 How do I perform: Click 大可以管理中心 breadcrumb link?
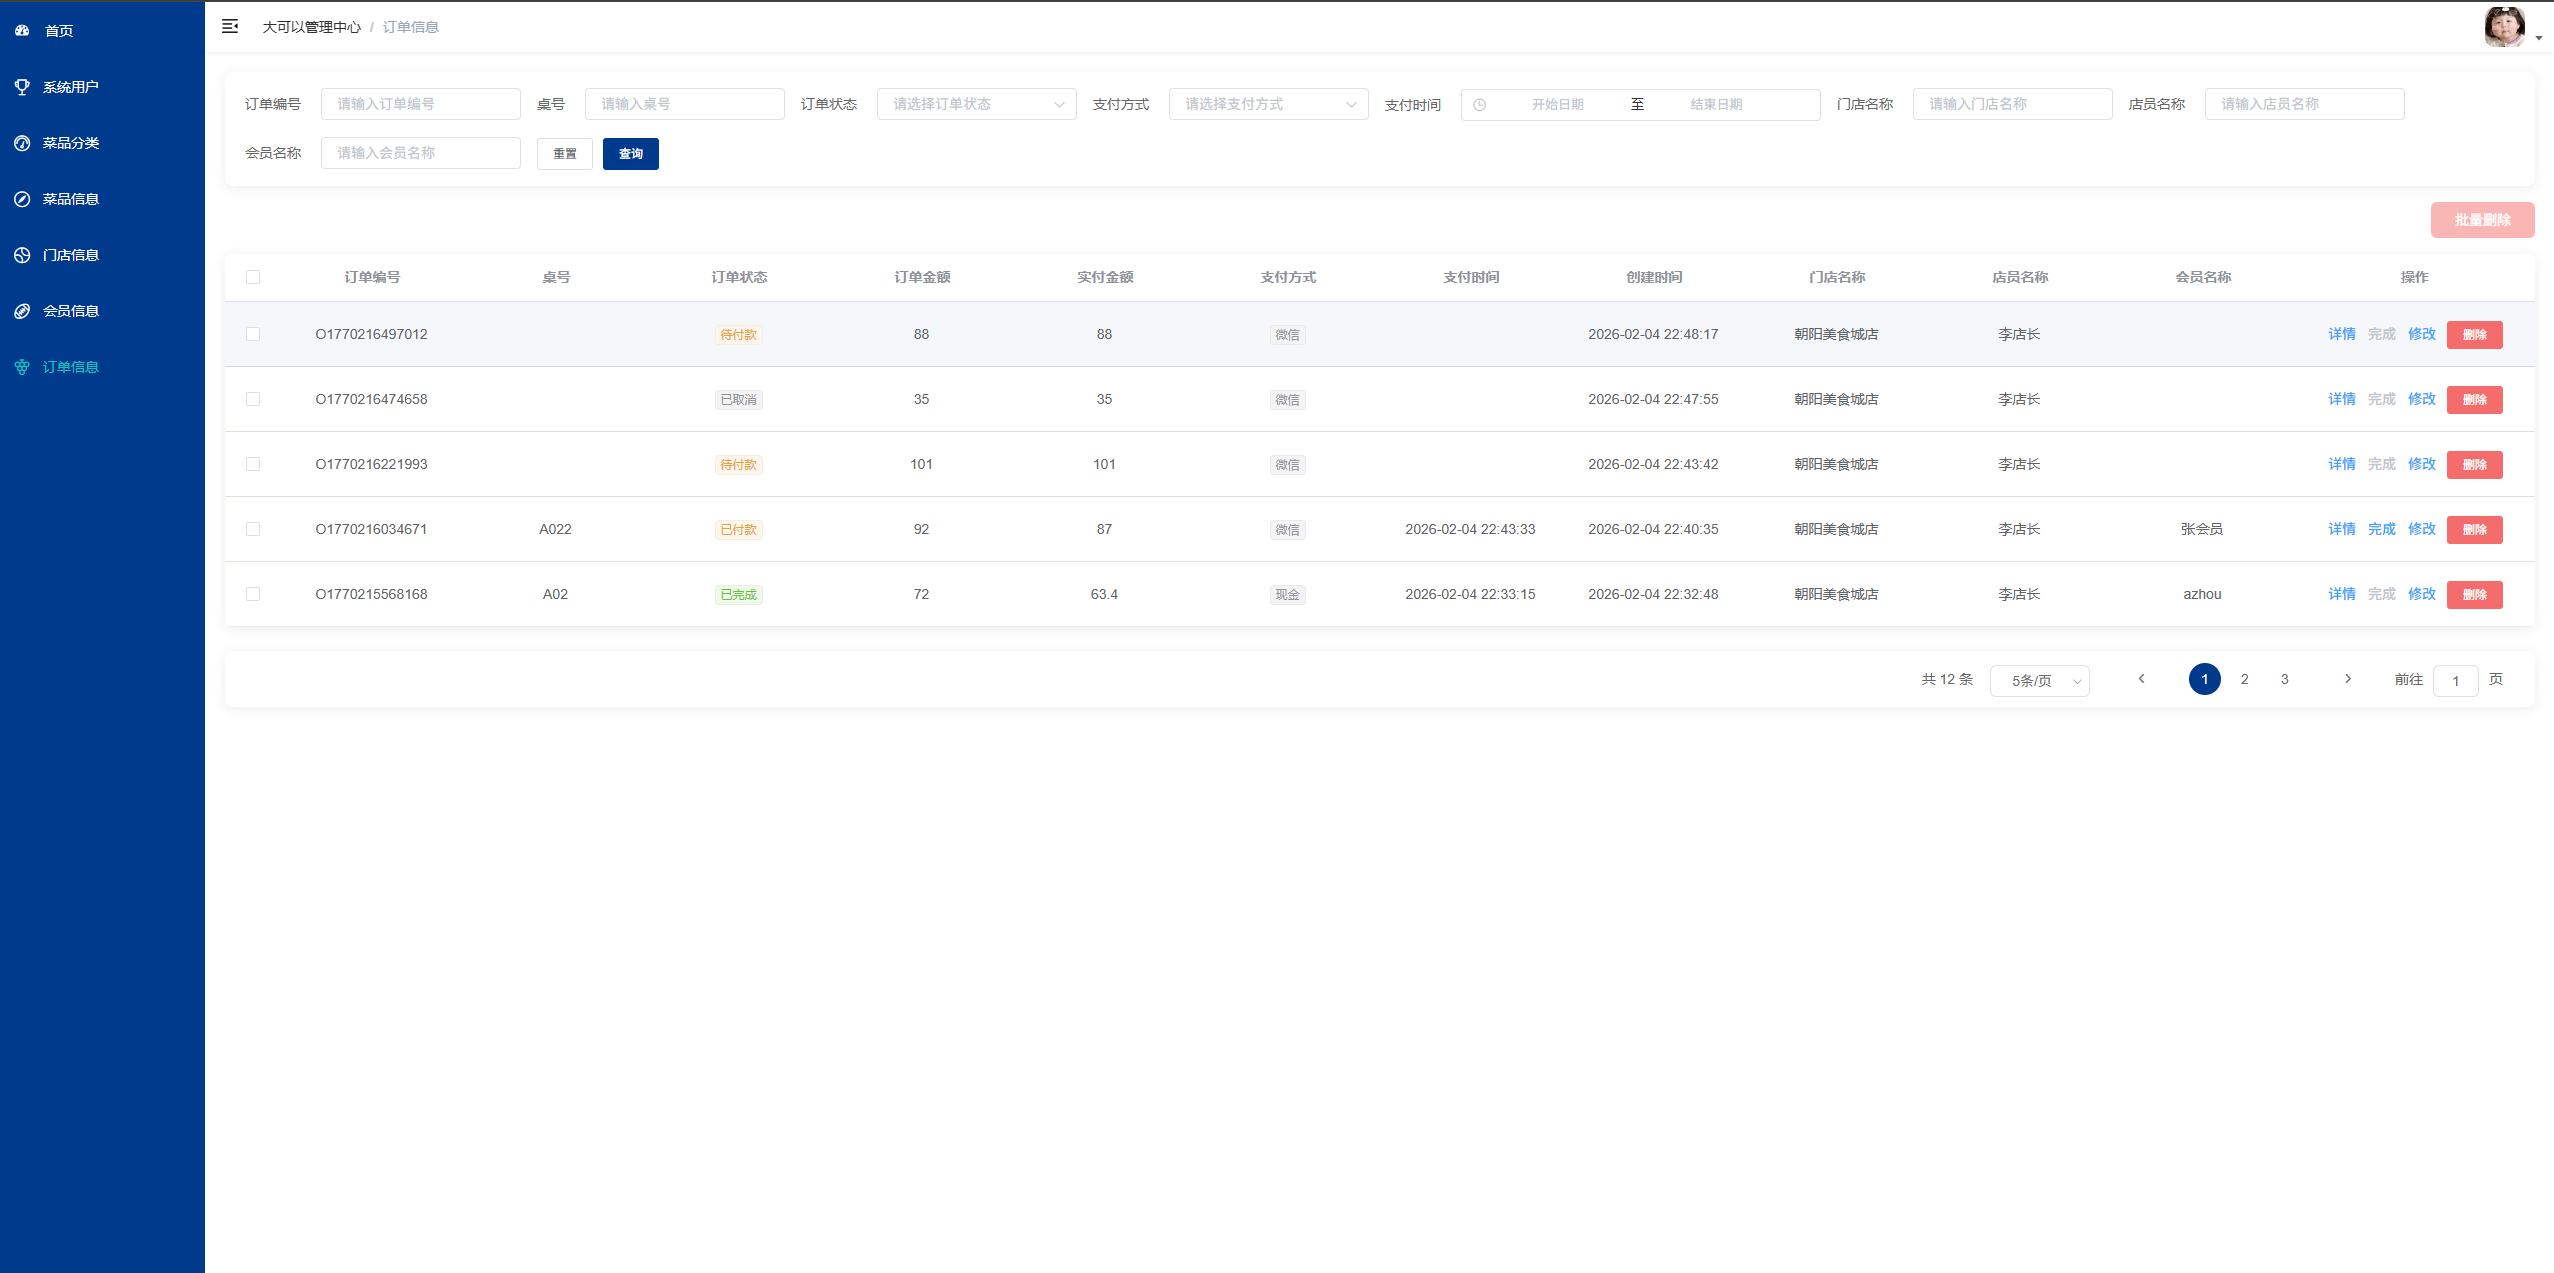[311, 27]
